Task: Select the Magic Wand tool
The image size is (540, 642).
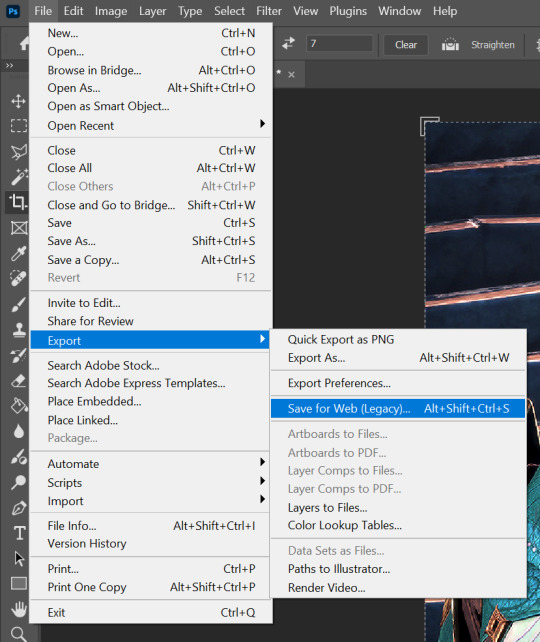Action: pyautogui.click(x=19, y=176)
